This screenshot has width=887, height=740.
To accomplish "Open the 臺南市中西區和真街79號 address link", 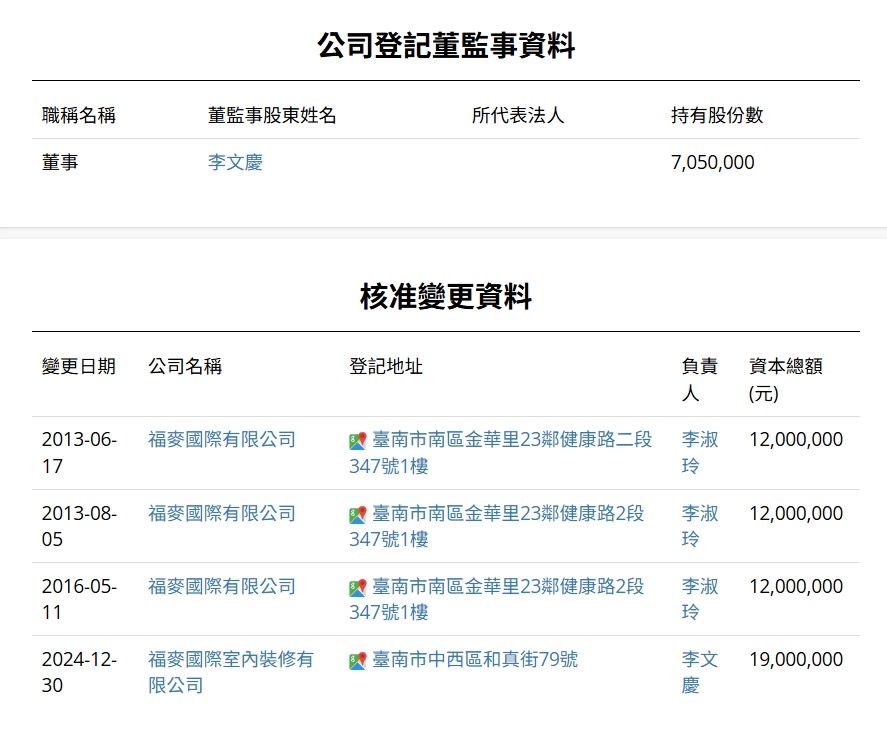I will 475,660.
